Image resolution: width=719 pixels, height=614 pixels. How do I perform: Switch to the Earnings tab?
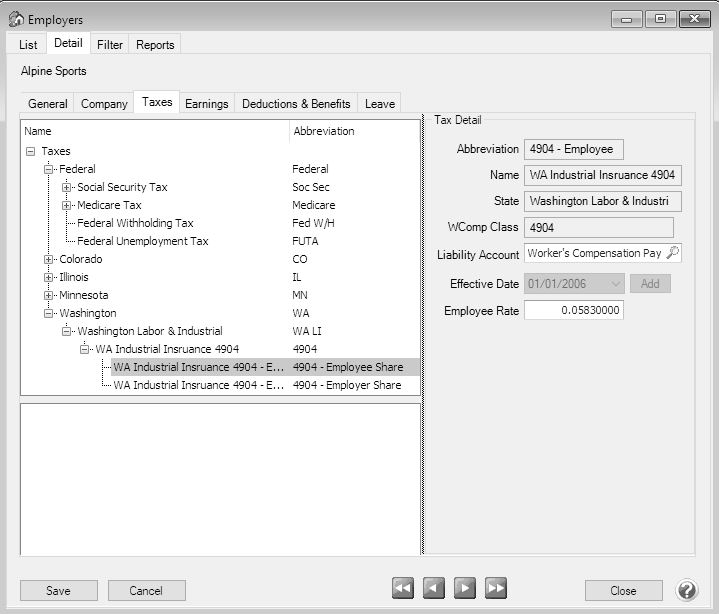[206, 104]
